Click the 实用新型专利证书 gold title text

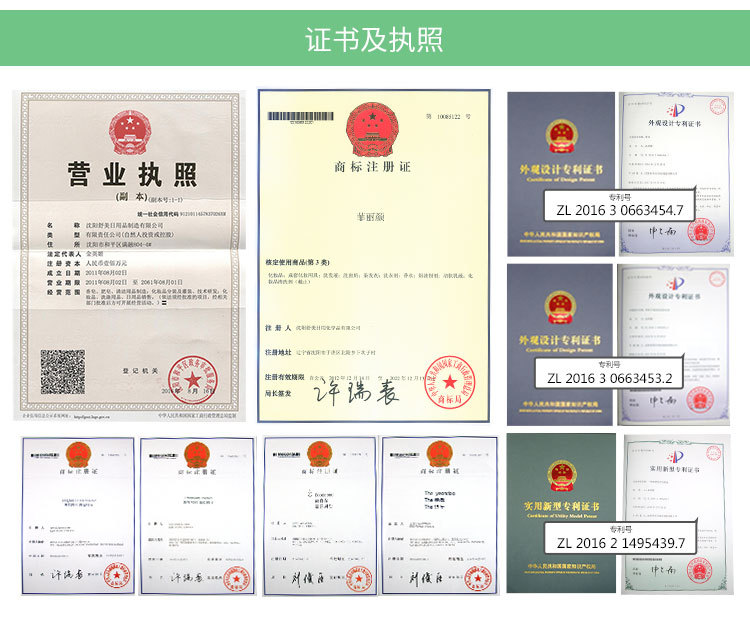(562, 506)
